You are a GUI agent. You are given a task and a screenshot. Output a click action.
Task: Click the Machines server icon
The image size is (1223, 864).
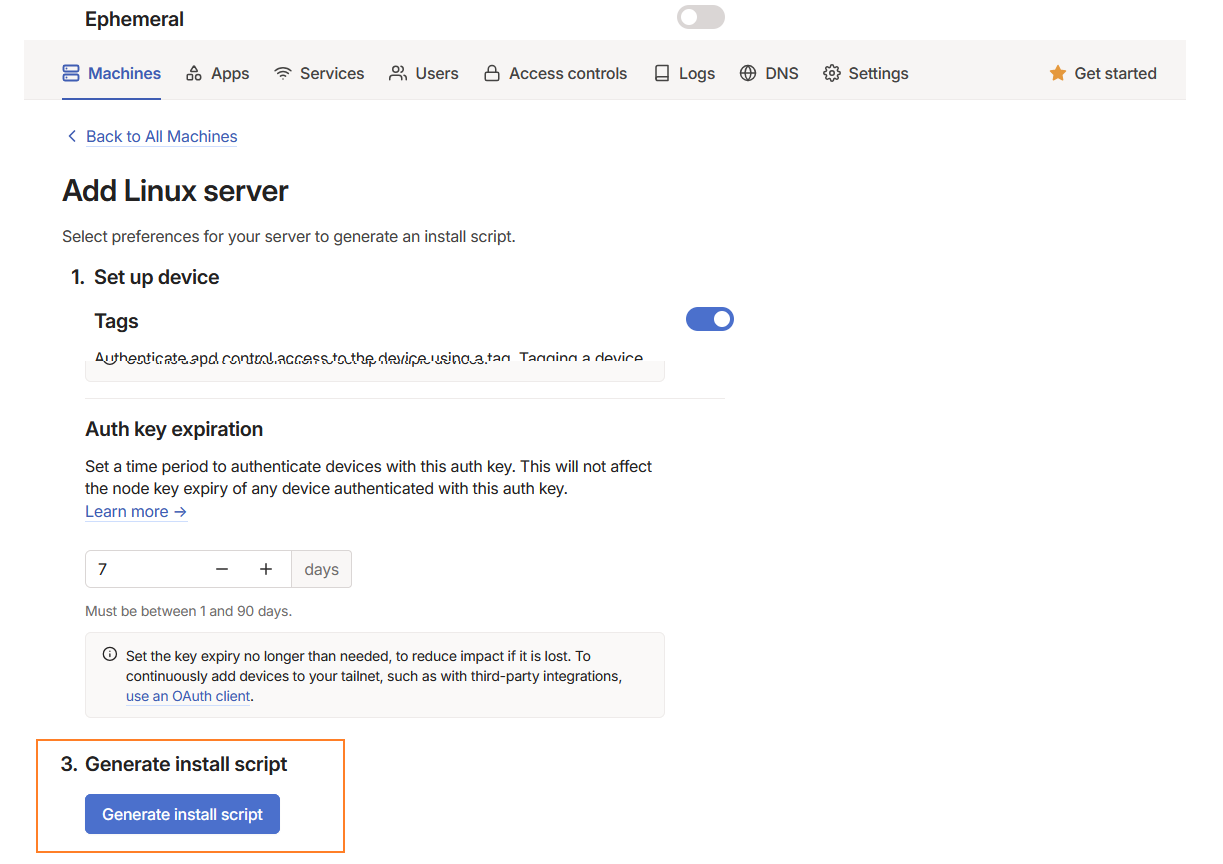click(71, 73)
